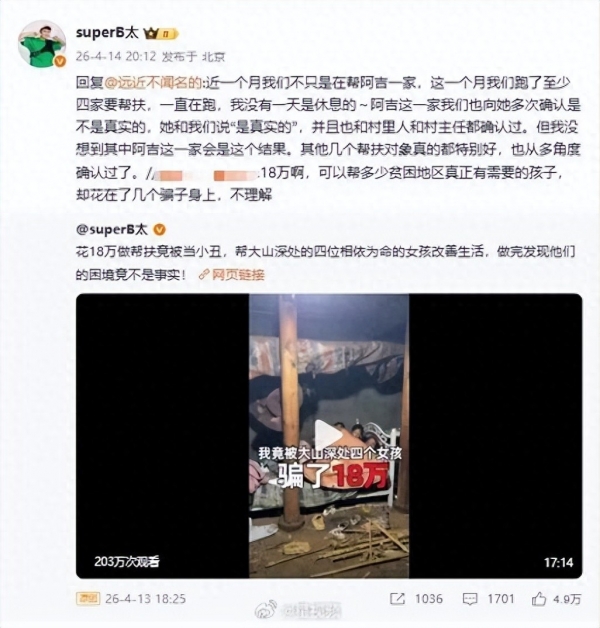This screenshot has width=600, height=628.
Task: Click the comment count 1701
Action: [501, 599]
